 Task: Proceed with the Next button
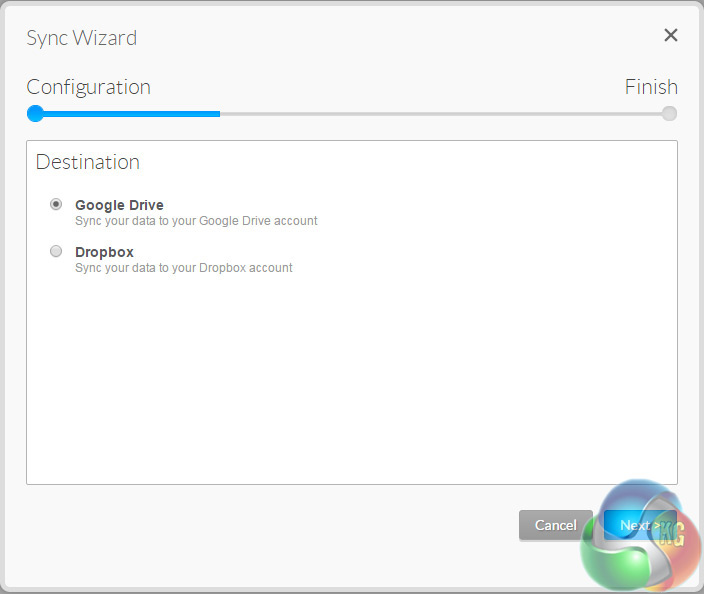[640, 525]
